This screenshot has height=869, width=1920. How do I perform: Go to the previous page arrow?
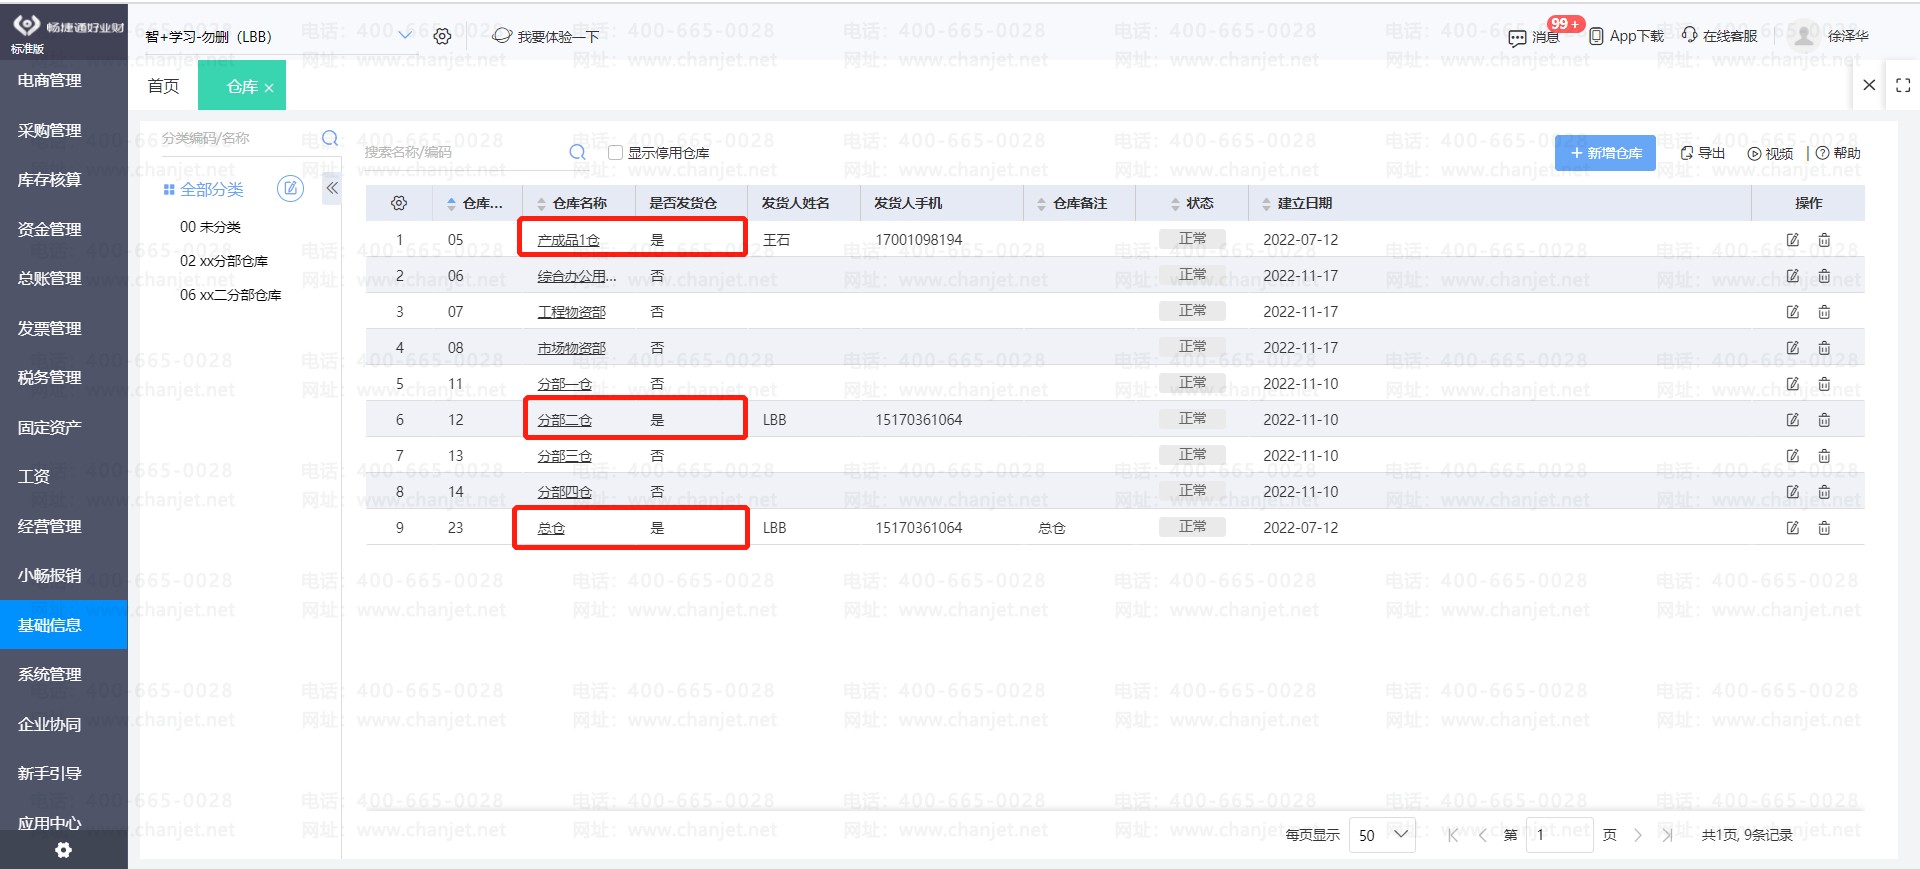[x=1482, y=835]
